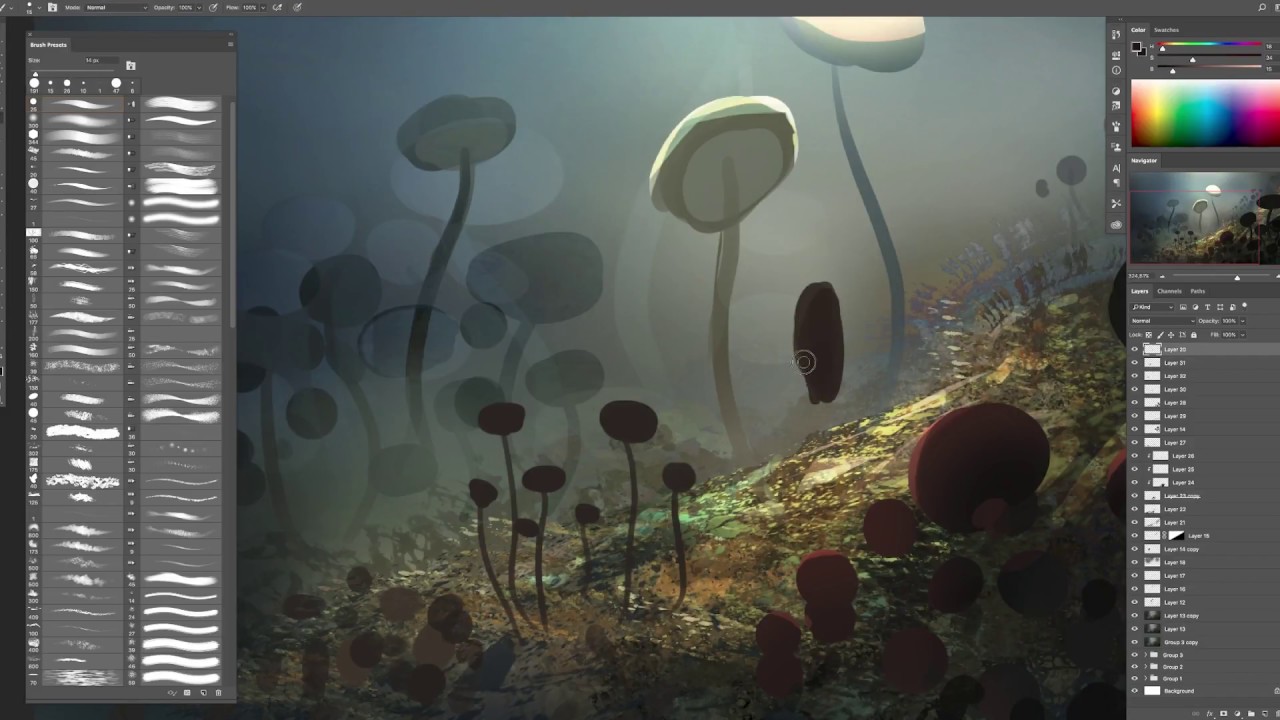Open the brush Mode dropdown

pos(117,8)
